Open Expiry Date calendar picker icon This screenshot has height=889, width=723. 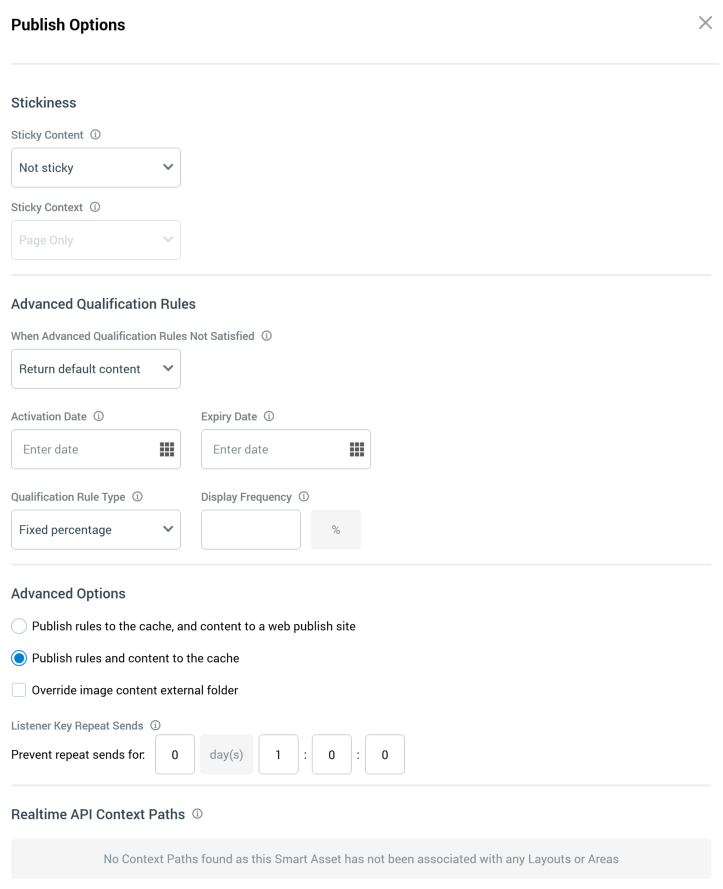point(357,449)
